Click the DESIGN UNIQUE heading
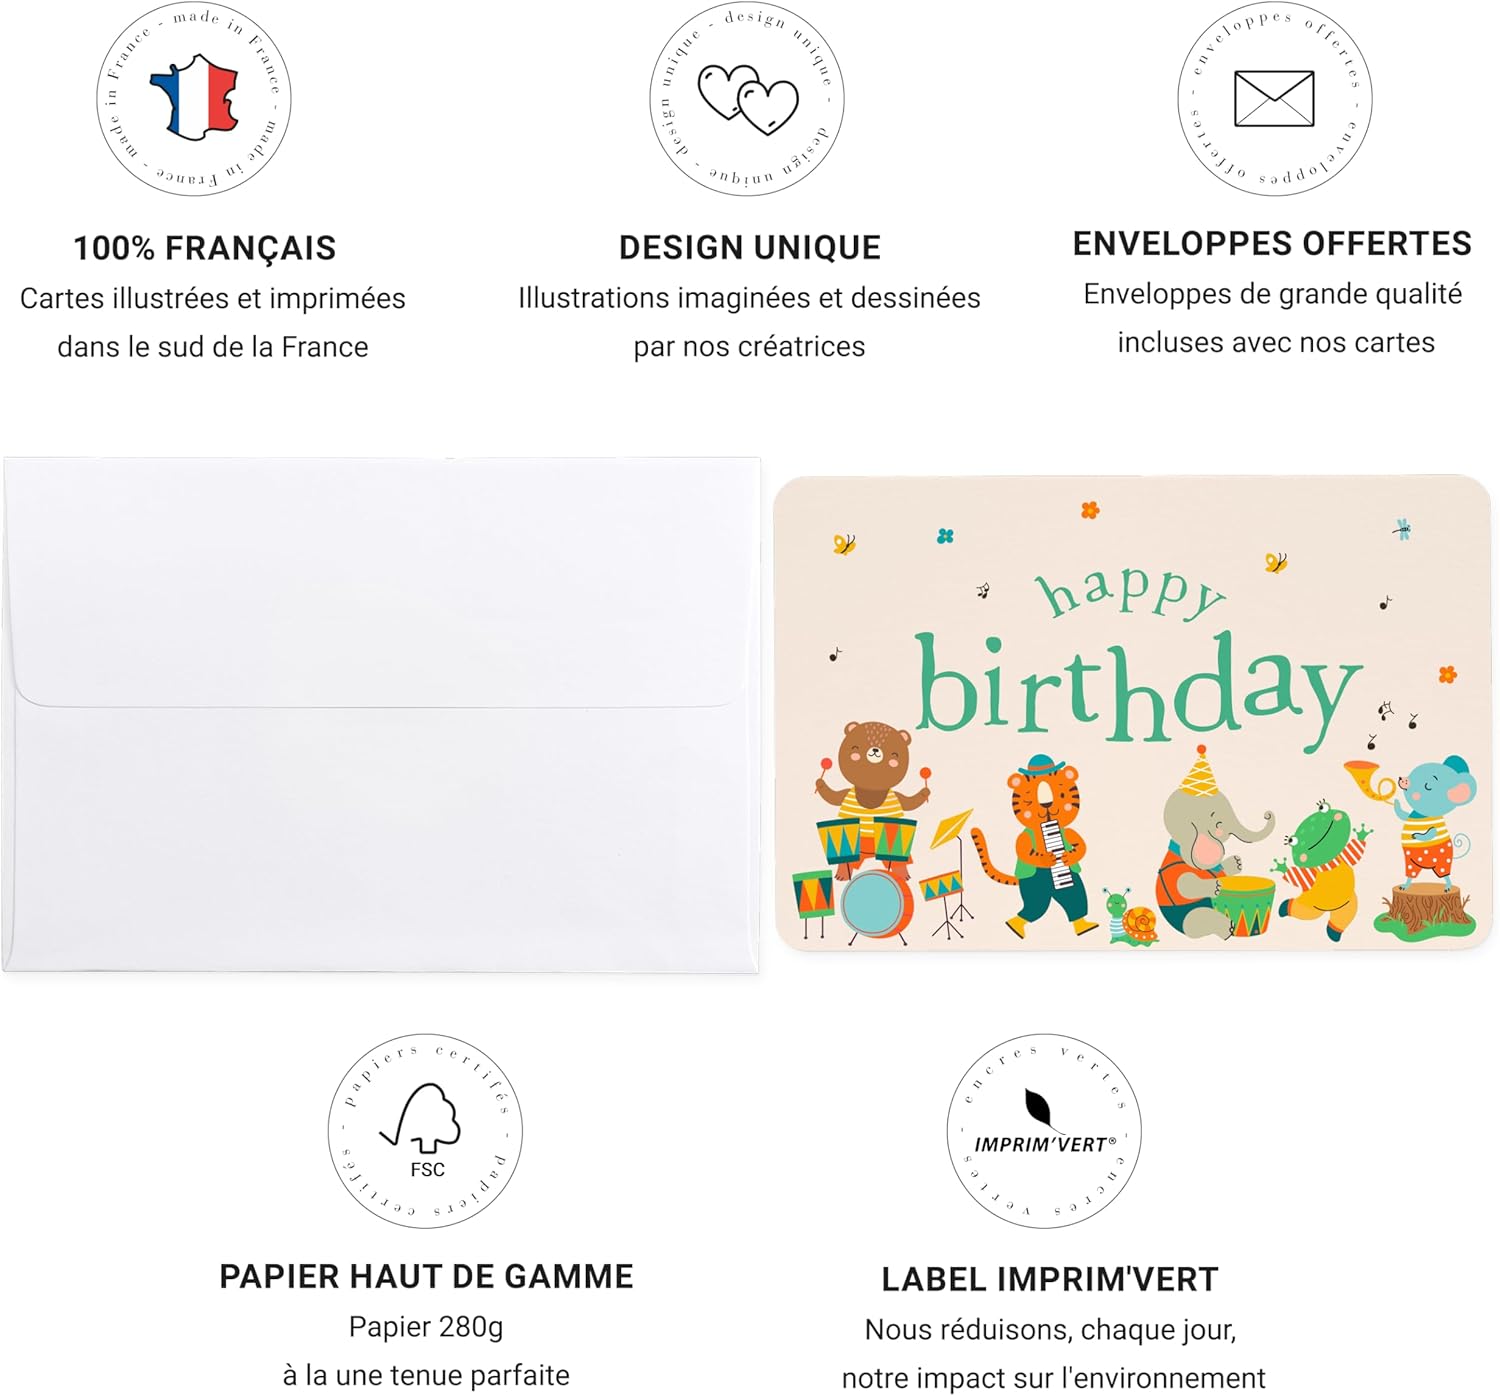The image size is (1500, 1396). (x=750, y=248)
